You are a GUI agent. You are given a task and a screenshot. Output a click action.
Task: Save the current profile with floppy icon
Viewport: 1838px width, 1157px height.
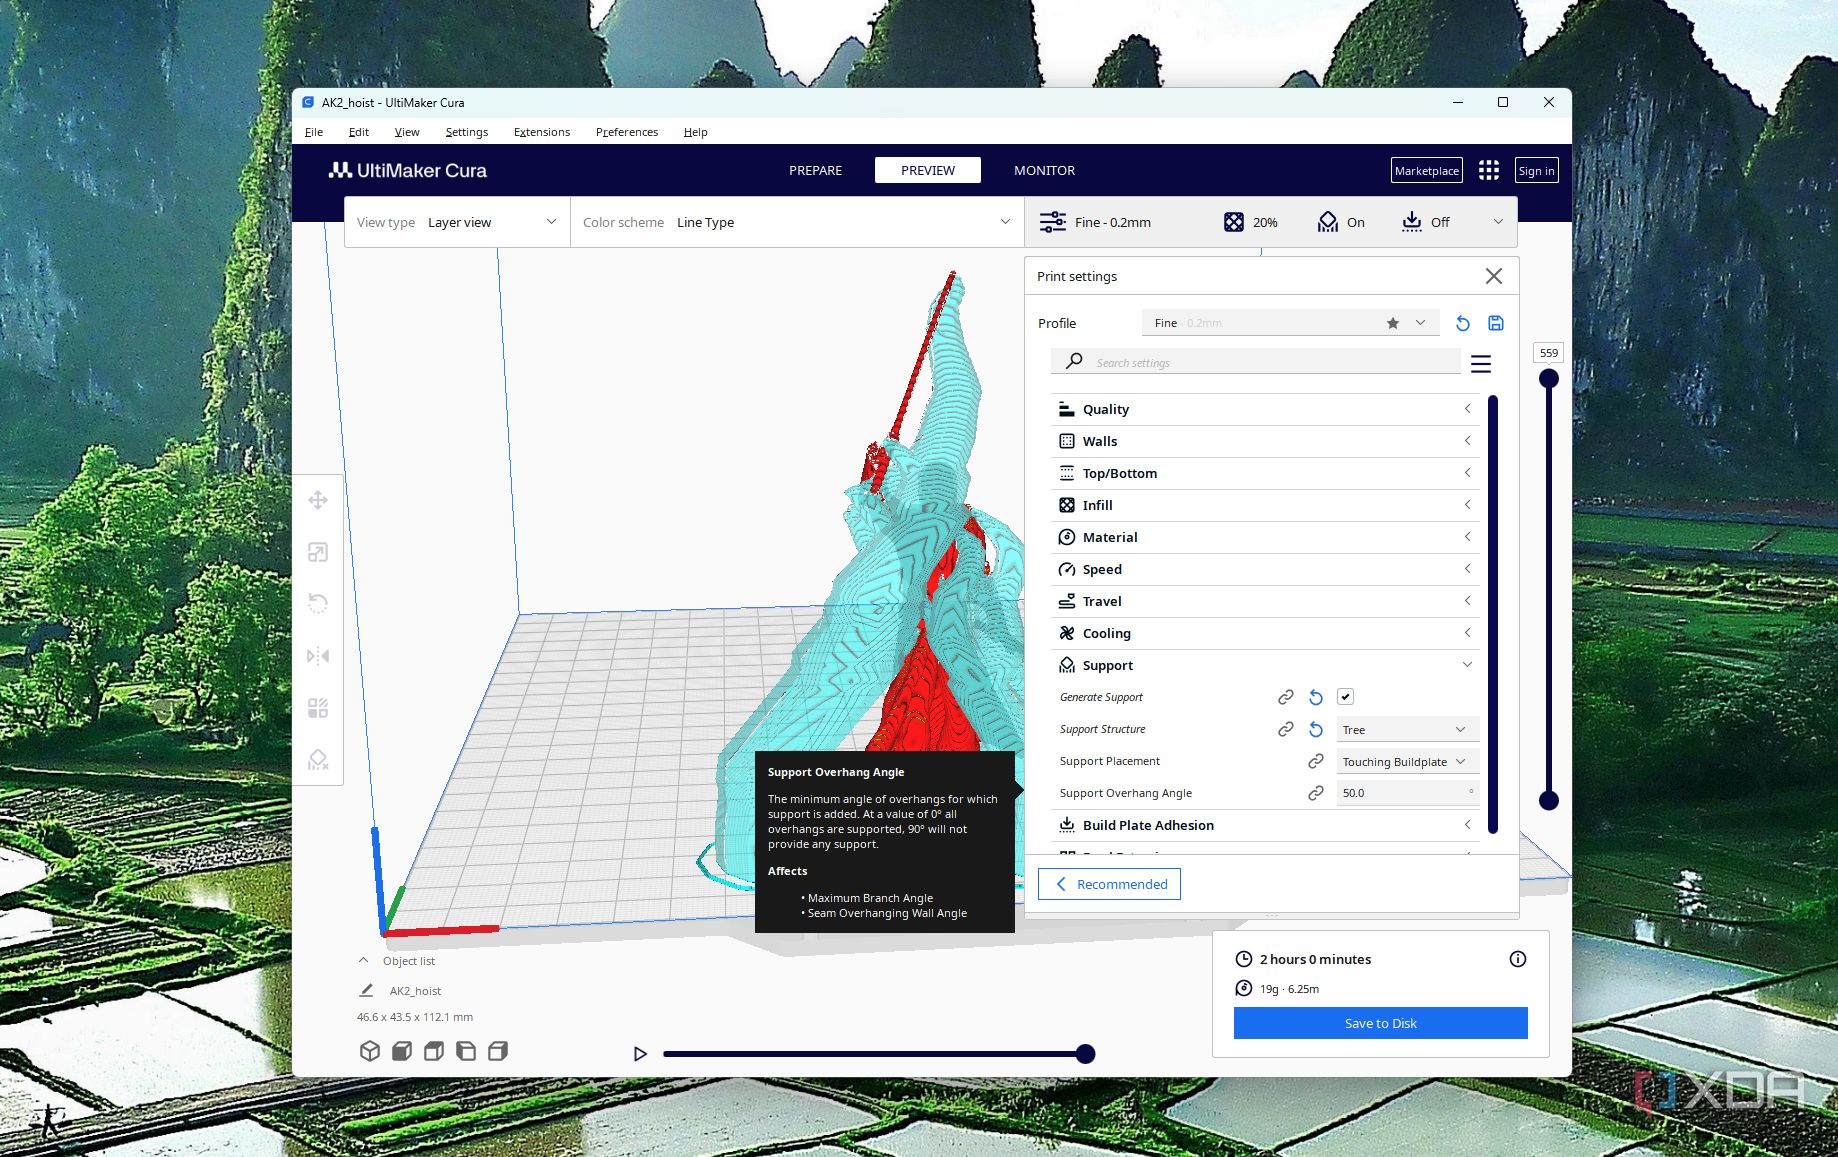point(1496,323)
